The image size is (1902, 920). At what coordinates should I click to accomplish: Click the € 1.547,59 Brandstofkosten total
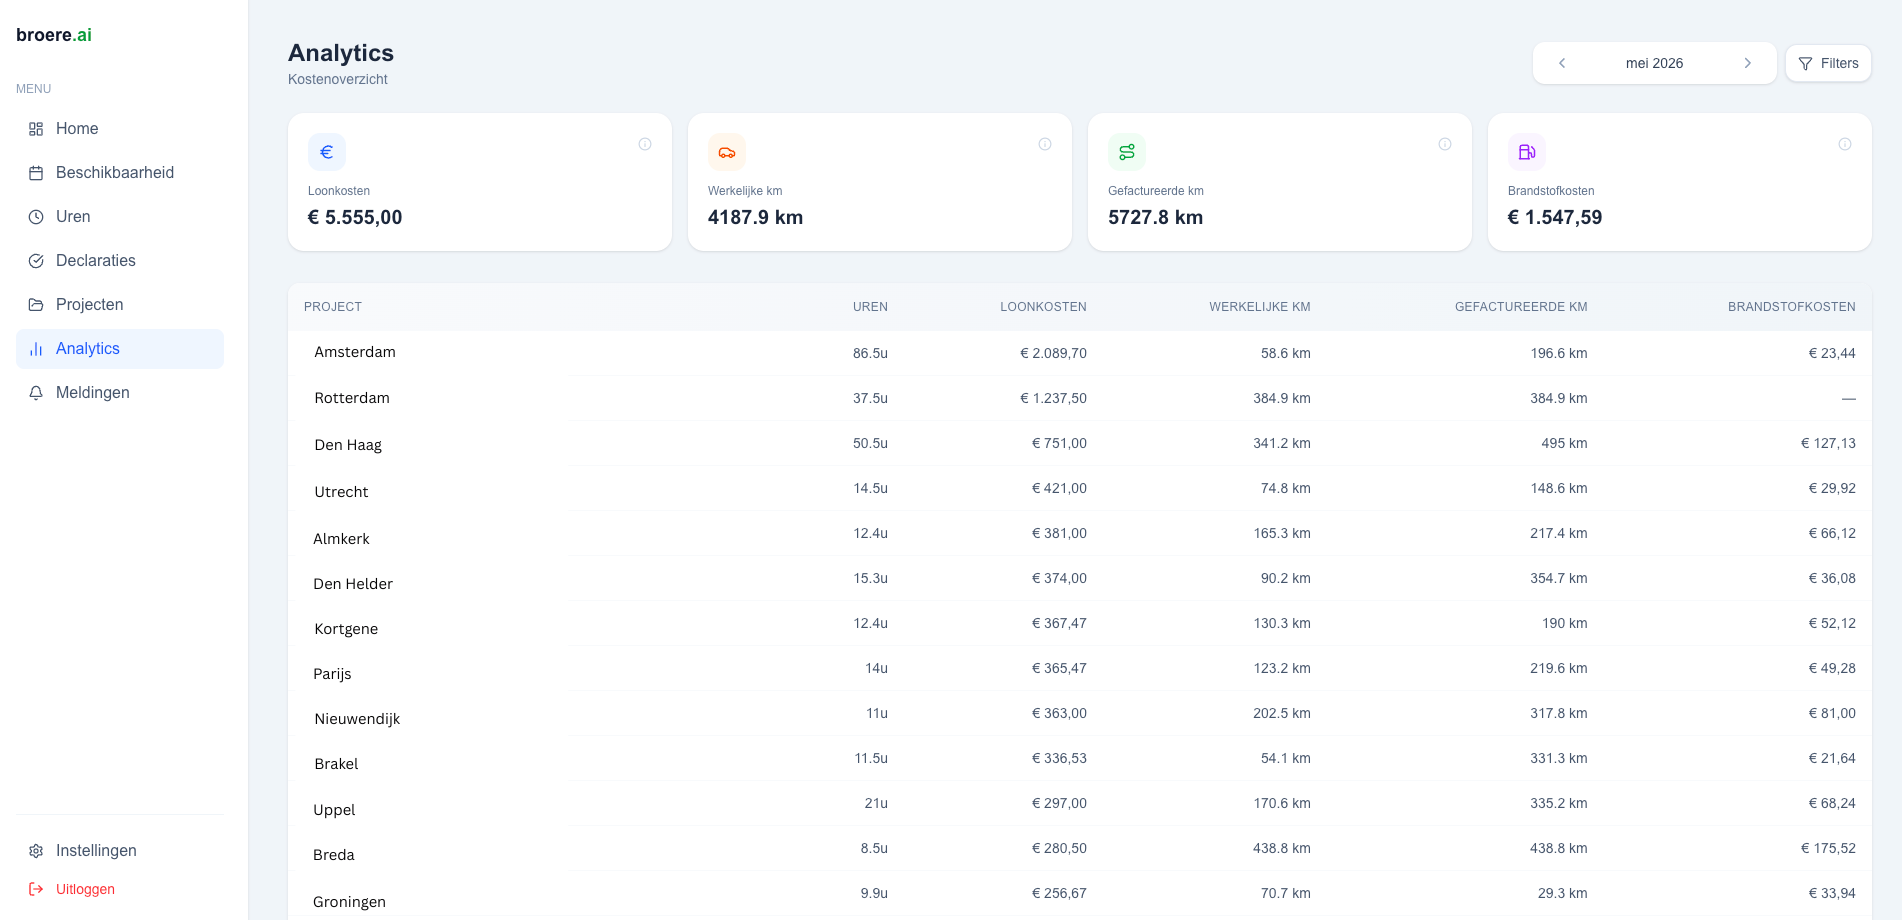click(x=1555, y=217)
